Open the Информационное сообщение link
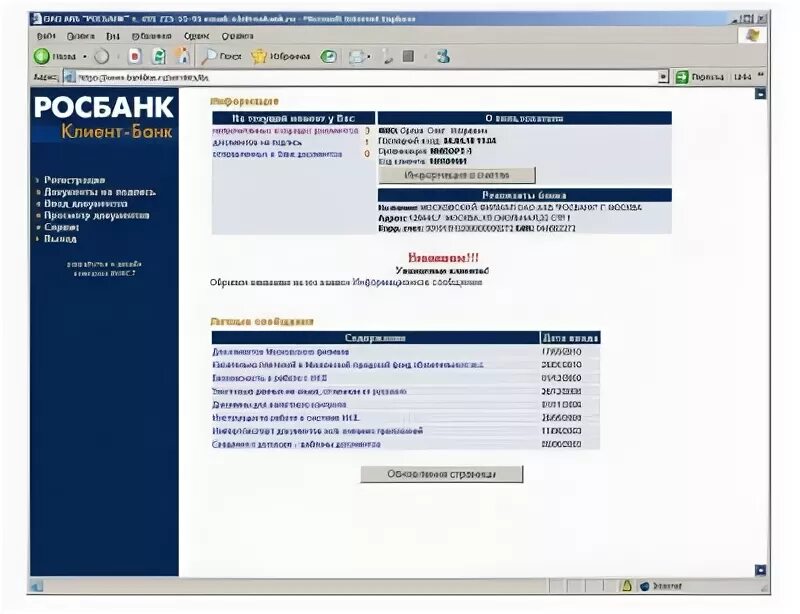 (x=417, y=282)
